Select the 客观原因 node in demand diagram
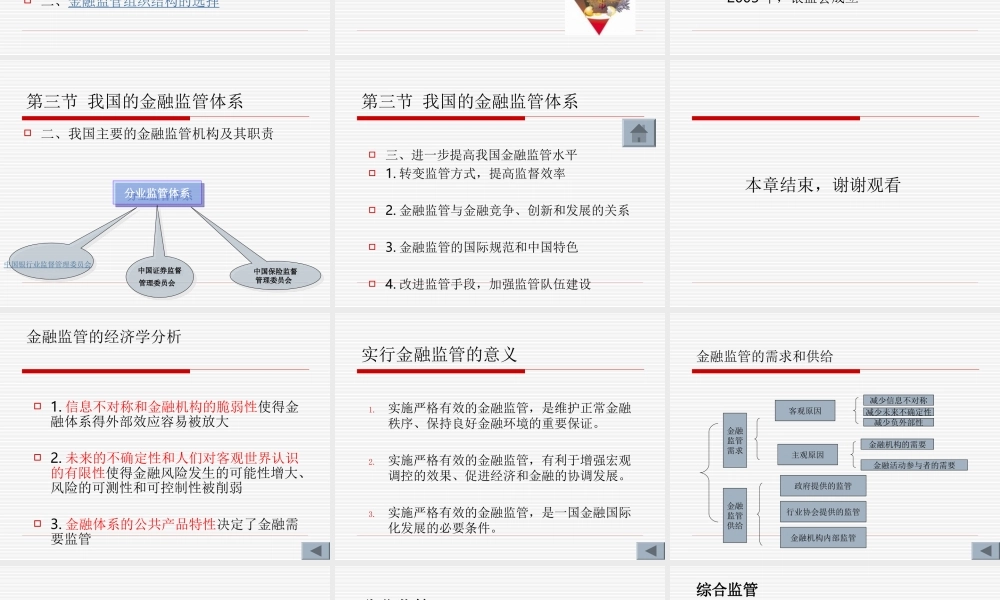Image resolution: width=1000 pixels, height=600 pixels. coord(805,410)
